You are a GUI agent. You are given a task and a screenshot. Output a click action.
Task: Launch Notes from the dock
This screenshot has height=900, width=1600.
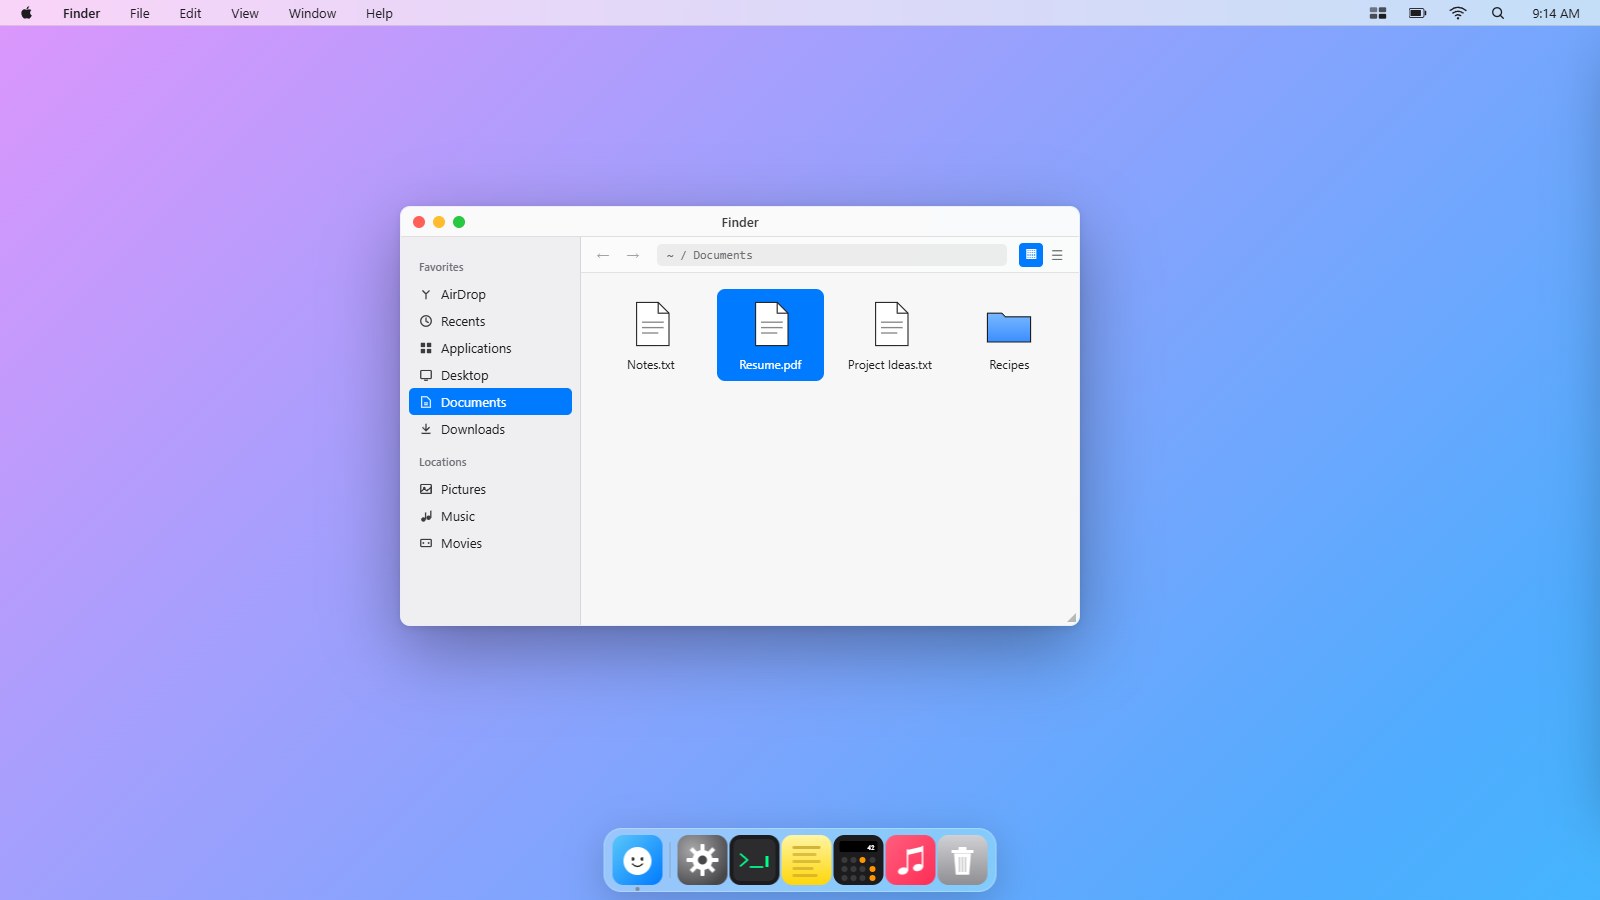point(807,860)
